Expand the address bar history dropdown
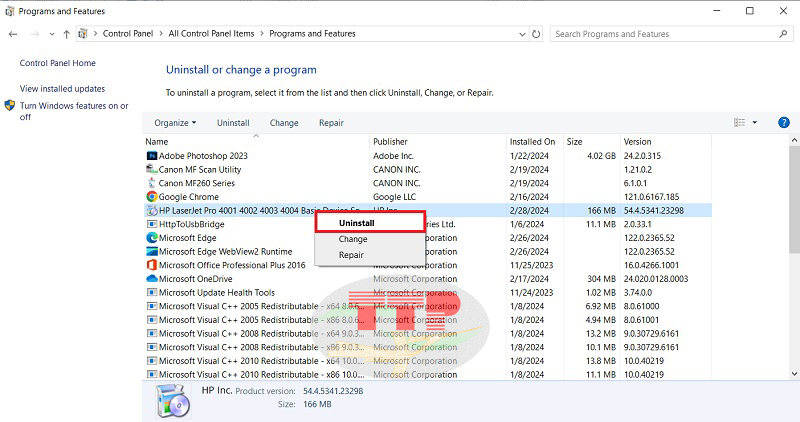The width and height of the screenshot is (800, 422). pos(522,34)
